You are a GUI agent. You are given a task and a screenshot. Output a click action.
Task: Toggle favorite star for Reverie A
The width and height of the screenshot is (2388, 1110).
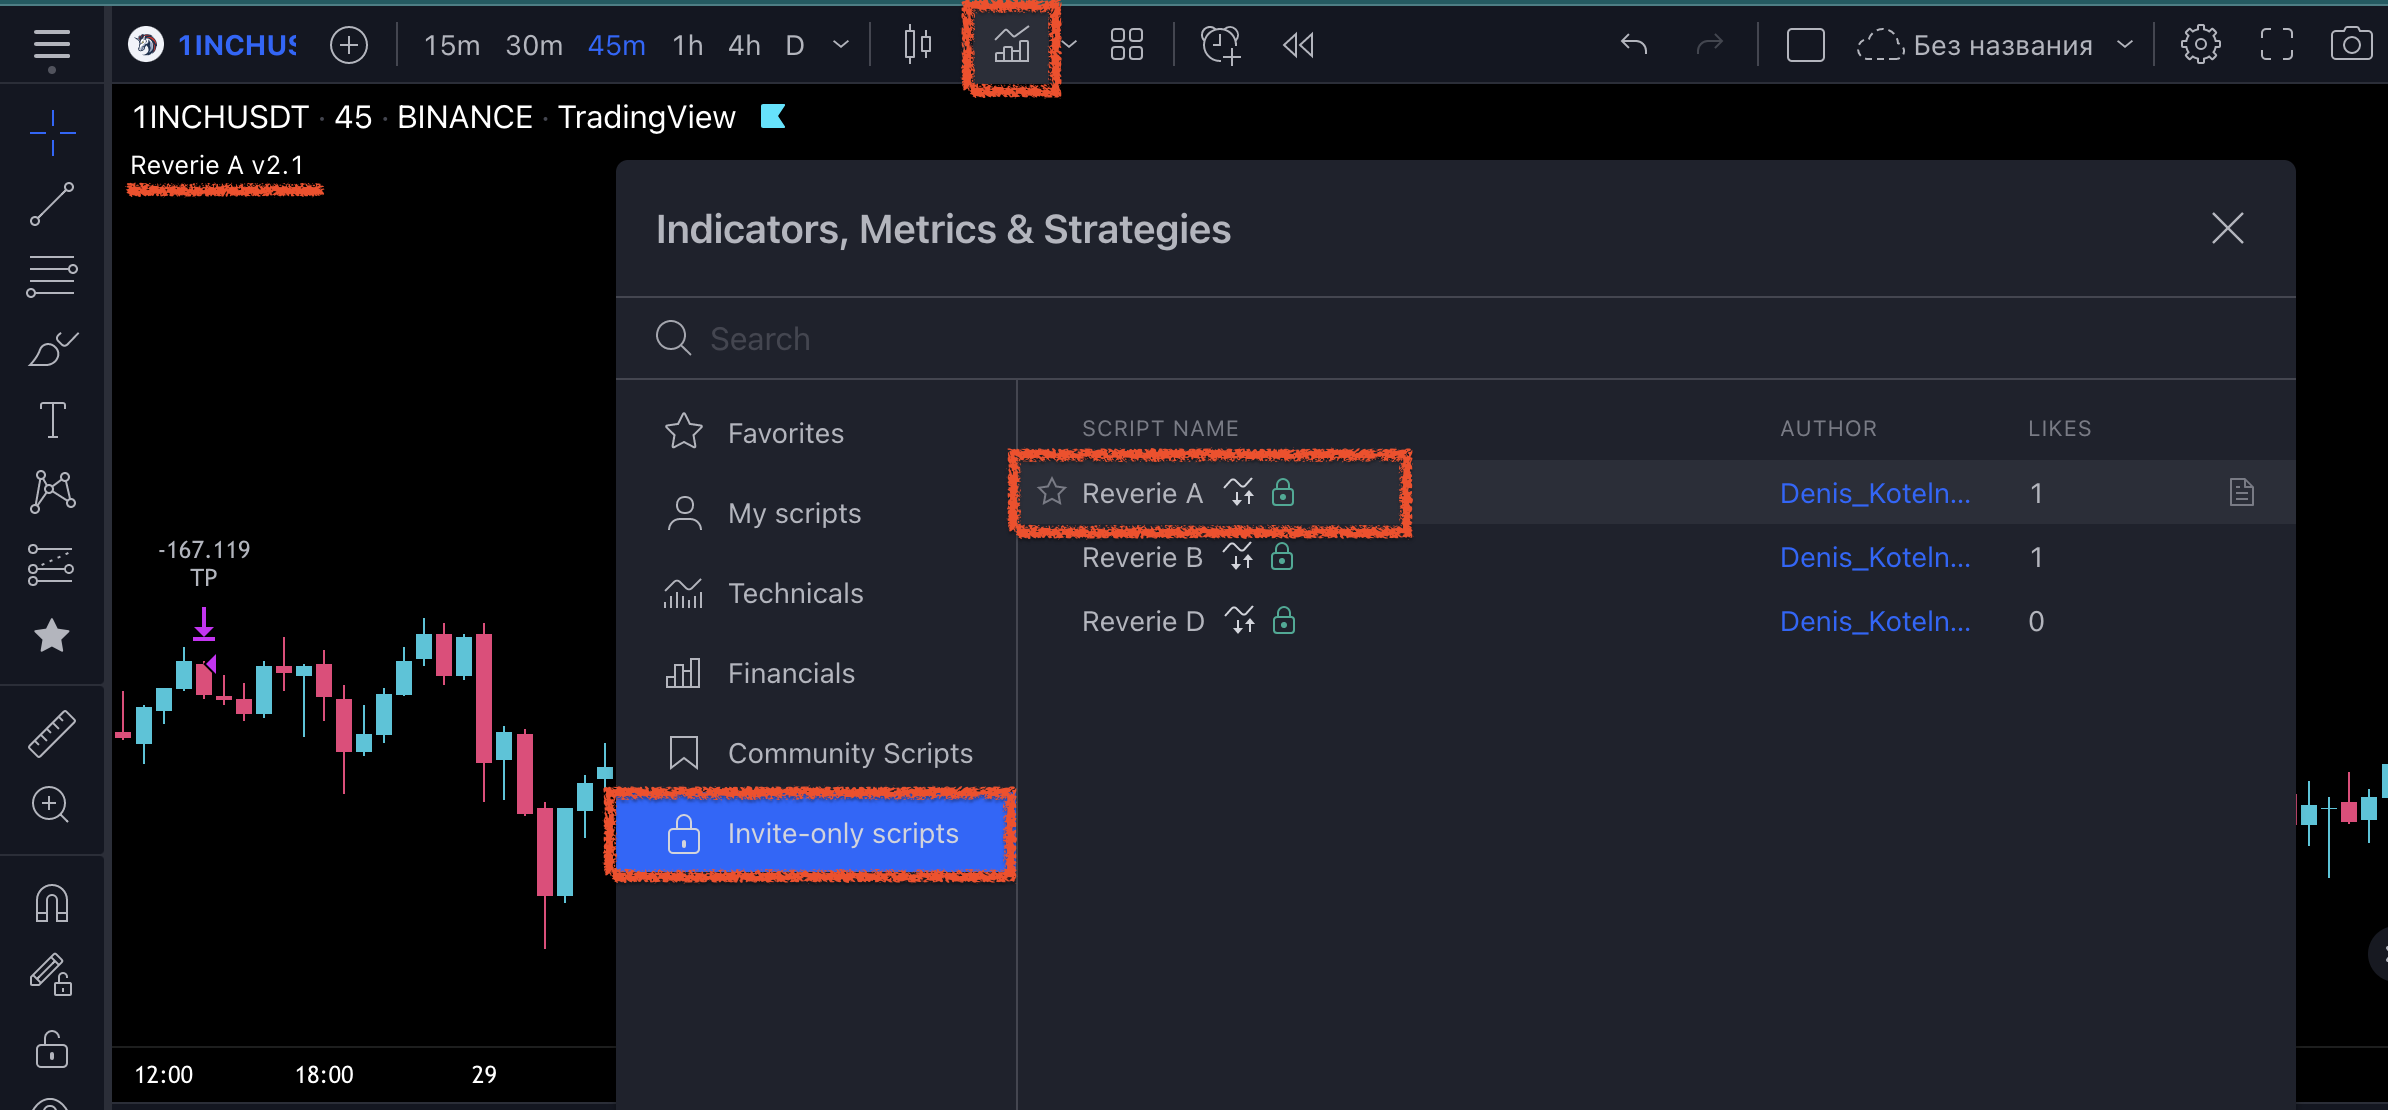(x=1051, y=492)
